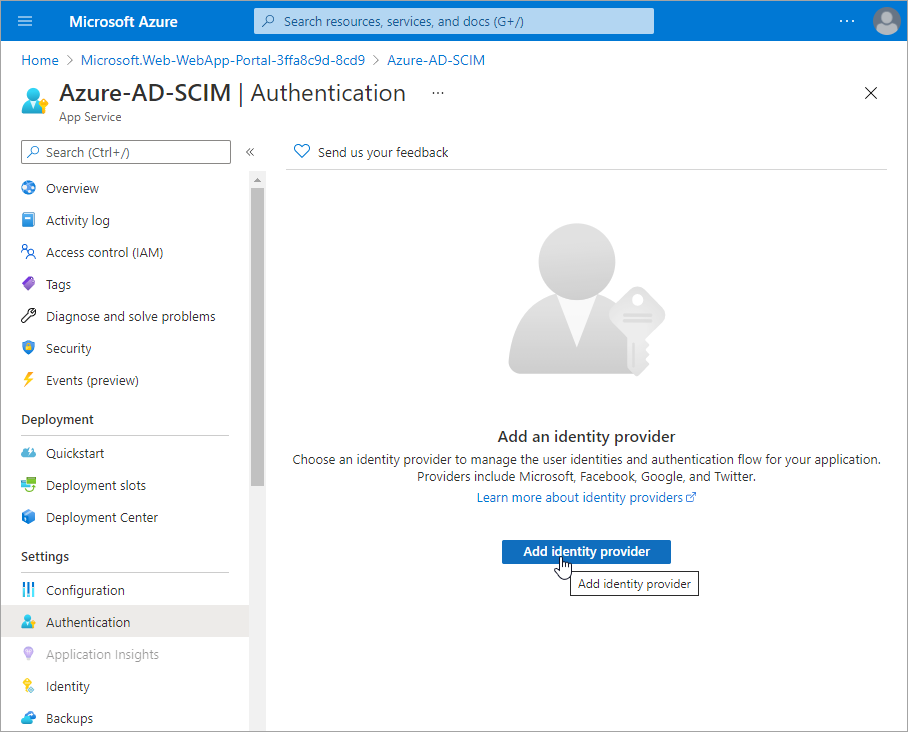Navigate to Home breadcrumb link

40,60
